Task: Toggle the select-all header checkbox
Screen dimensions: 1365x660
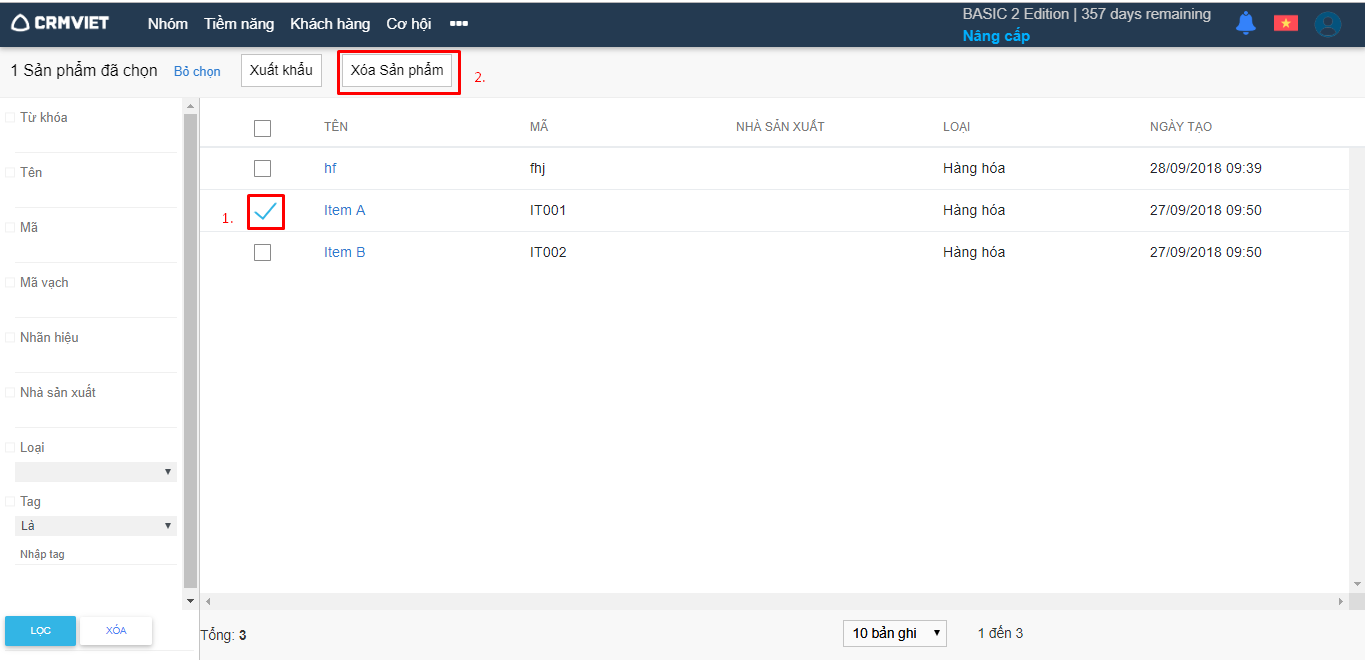Action: click(262, 128)
